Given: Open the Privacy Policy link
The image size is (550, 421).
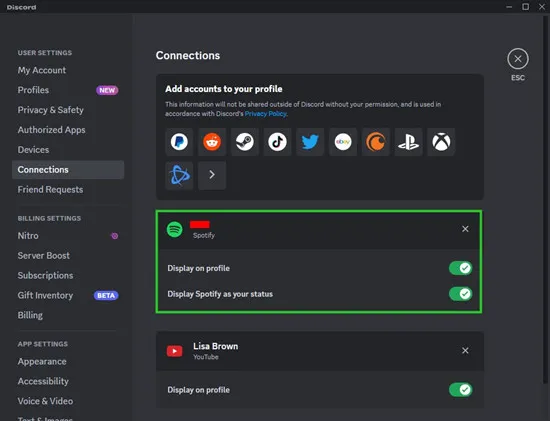Looking at the screenshot, I should (x=266, y=114).
